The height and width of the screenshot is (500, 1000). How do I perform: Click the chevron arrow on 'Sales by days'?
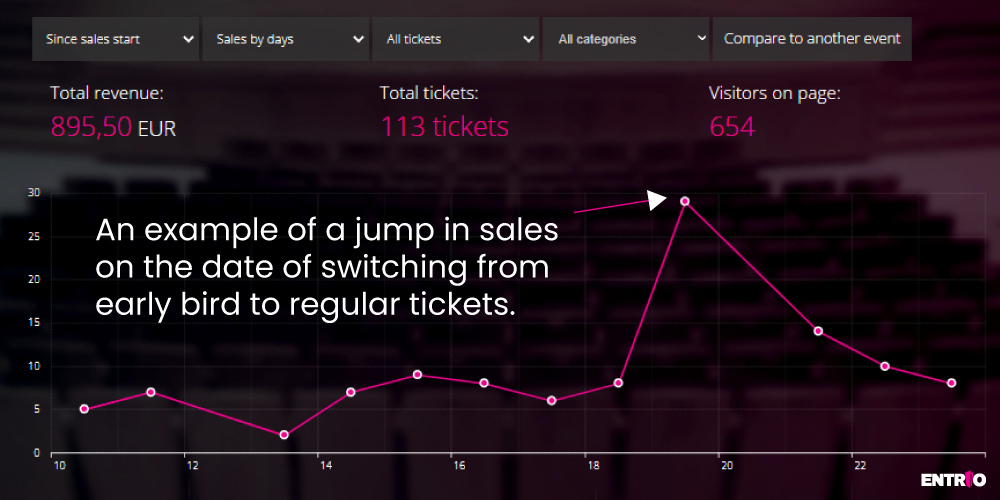coord(358,39)
